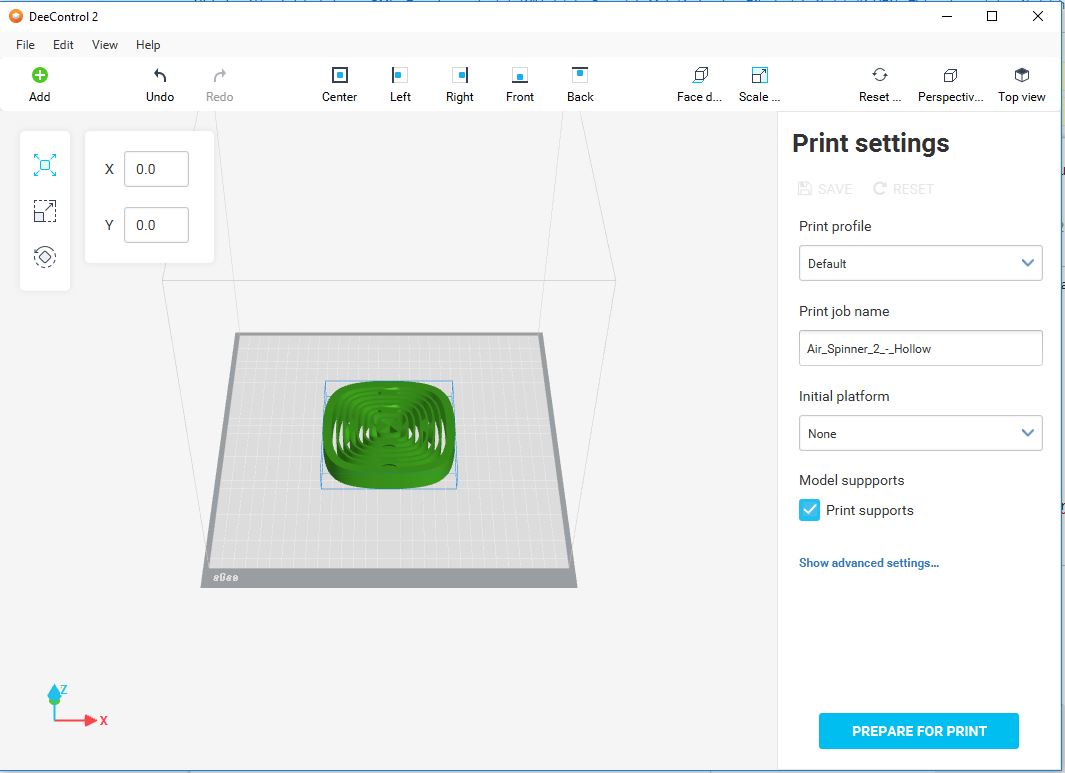Select the Scale tool in toolbar
Screen dimensions: 1065x773
click(759, 76)
